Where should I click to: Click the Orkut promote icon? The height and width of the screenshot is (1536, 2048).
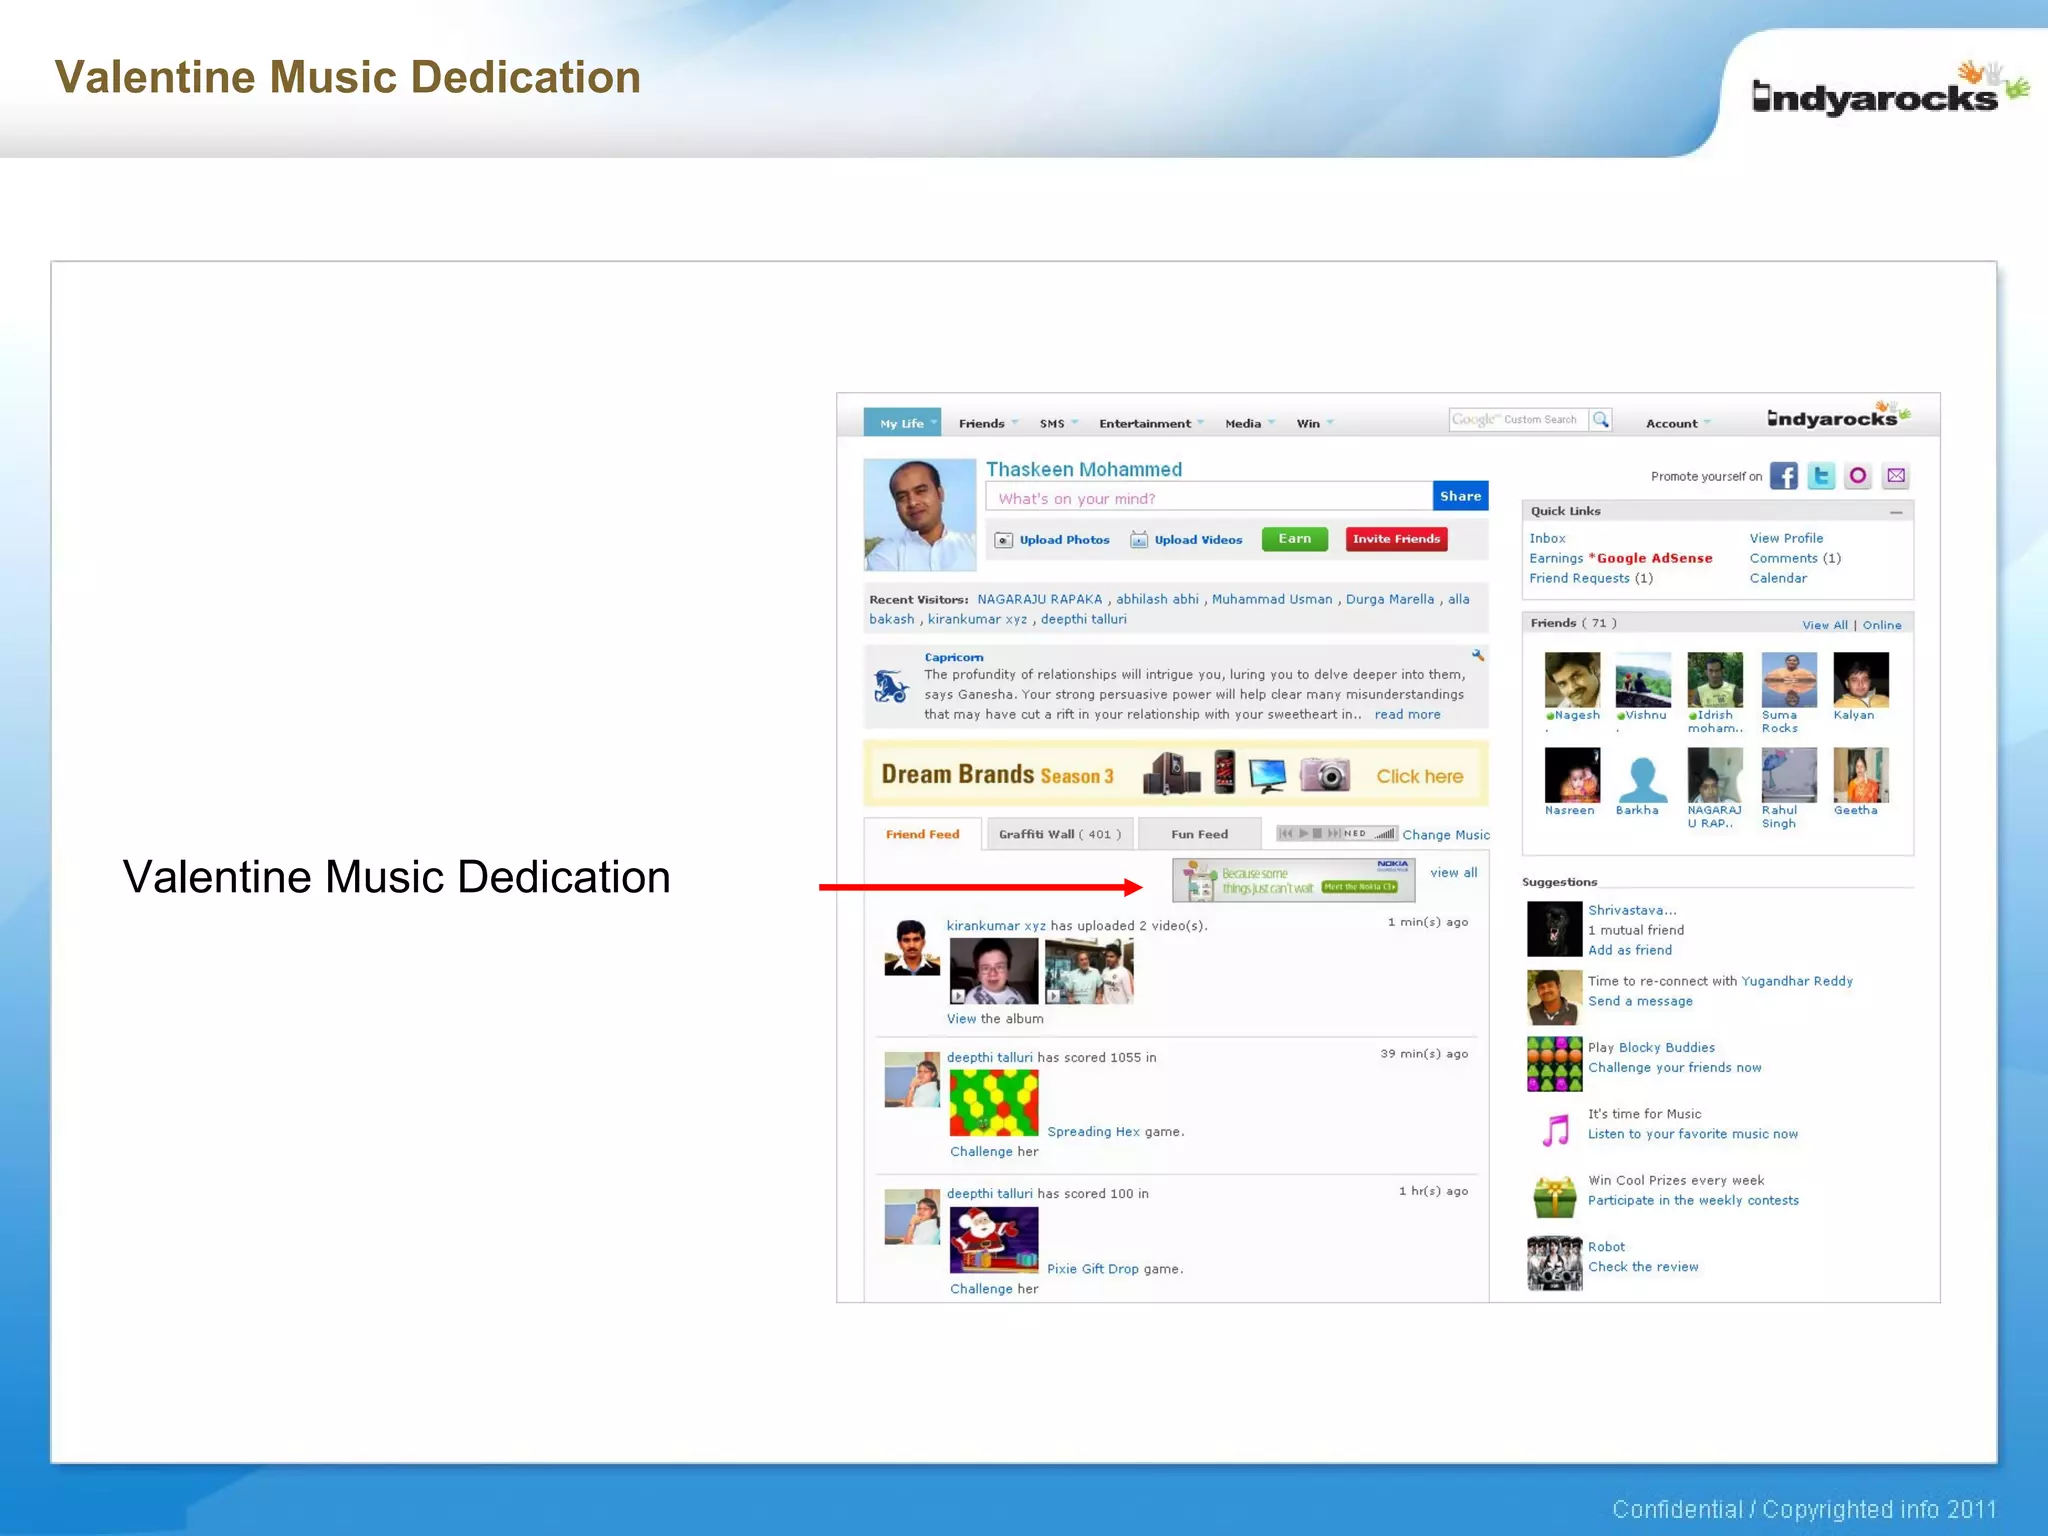pyautogui.click(x=1858, y=476)
